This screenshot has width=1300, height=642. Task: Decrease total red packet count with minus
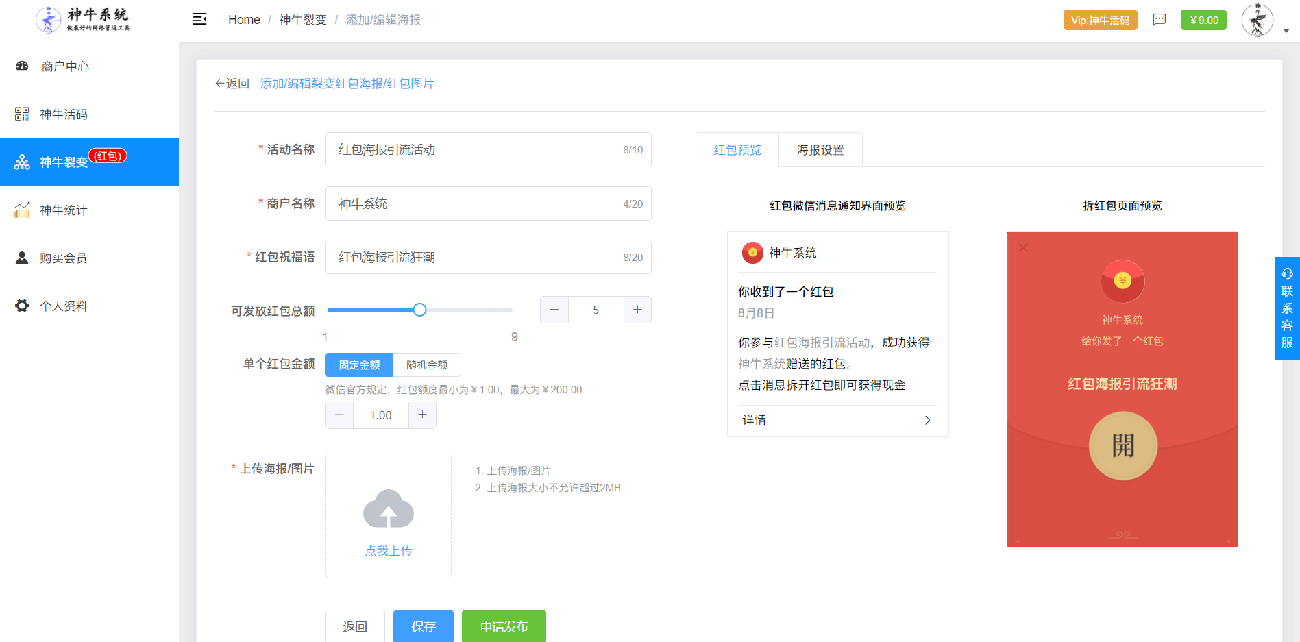(555, 310)
